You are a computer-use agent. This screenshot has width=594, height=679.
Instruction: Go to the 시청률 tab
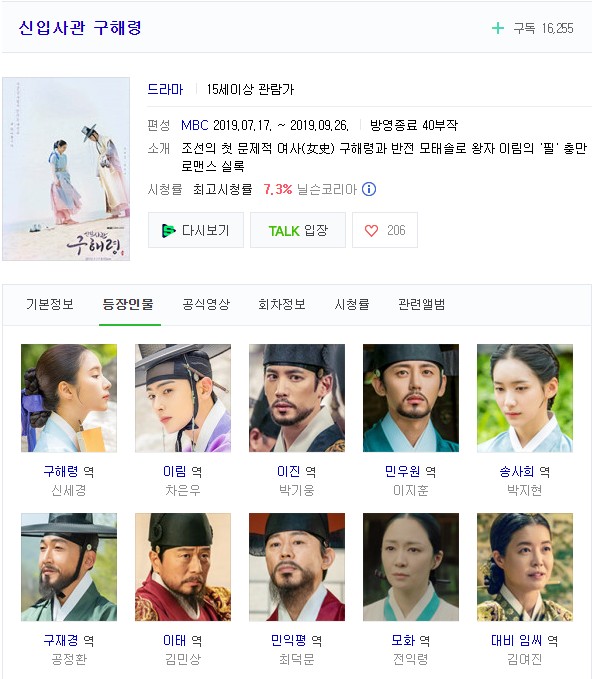[x=352, y=304]
